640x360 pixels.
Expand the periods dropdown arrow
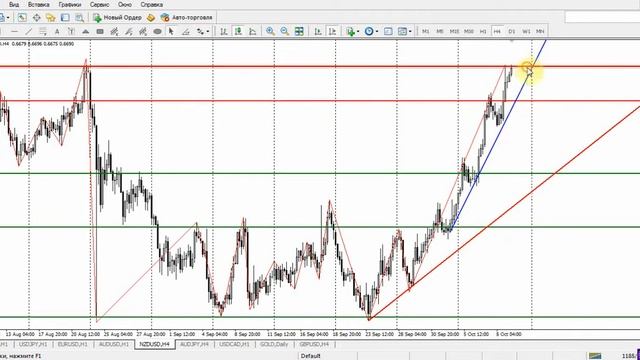pyautogui.click(x=377, y=31)
